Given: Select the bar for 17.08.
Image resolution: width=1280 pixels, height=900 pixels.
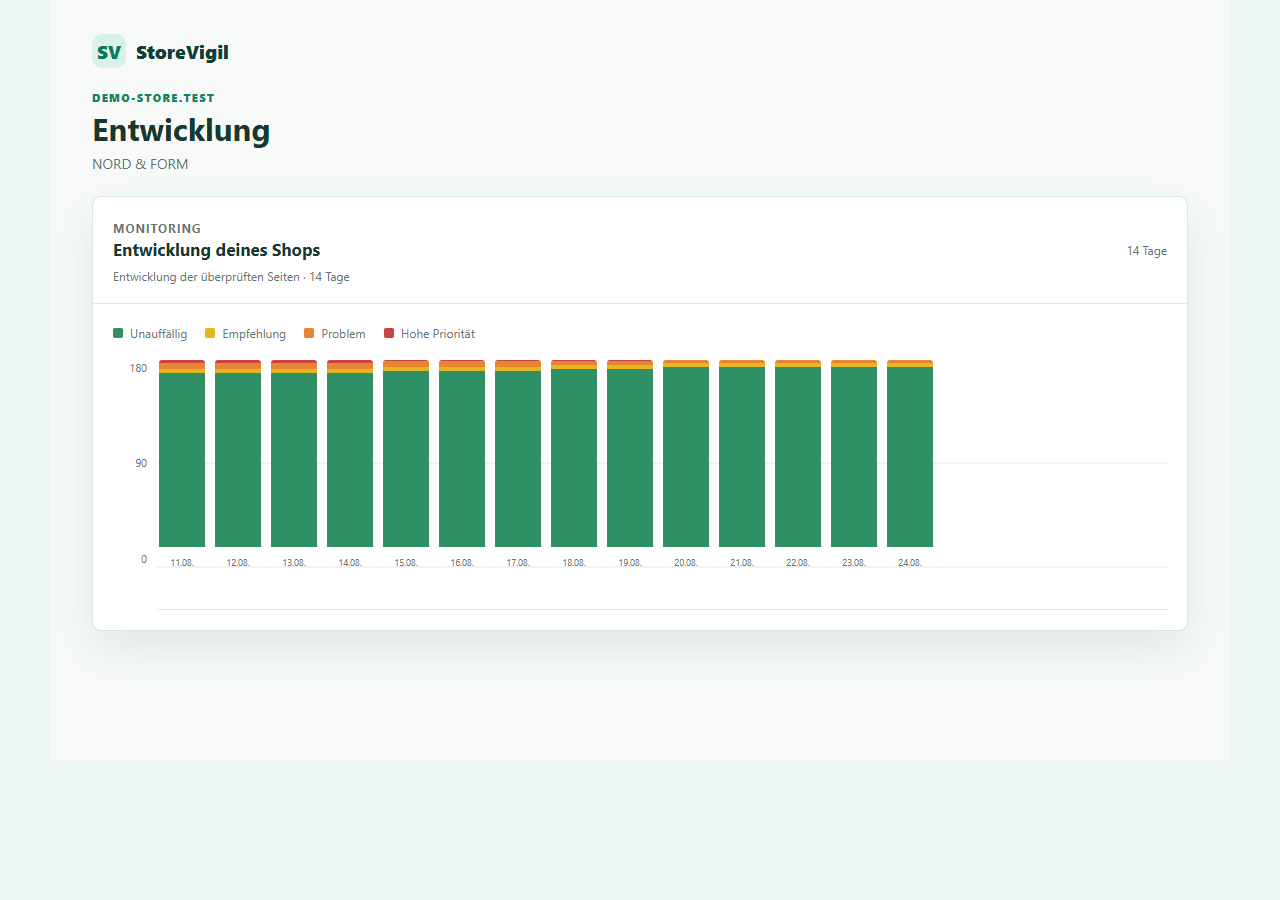Looking at the screenshot, I should click(518, 453).
